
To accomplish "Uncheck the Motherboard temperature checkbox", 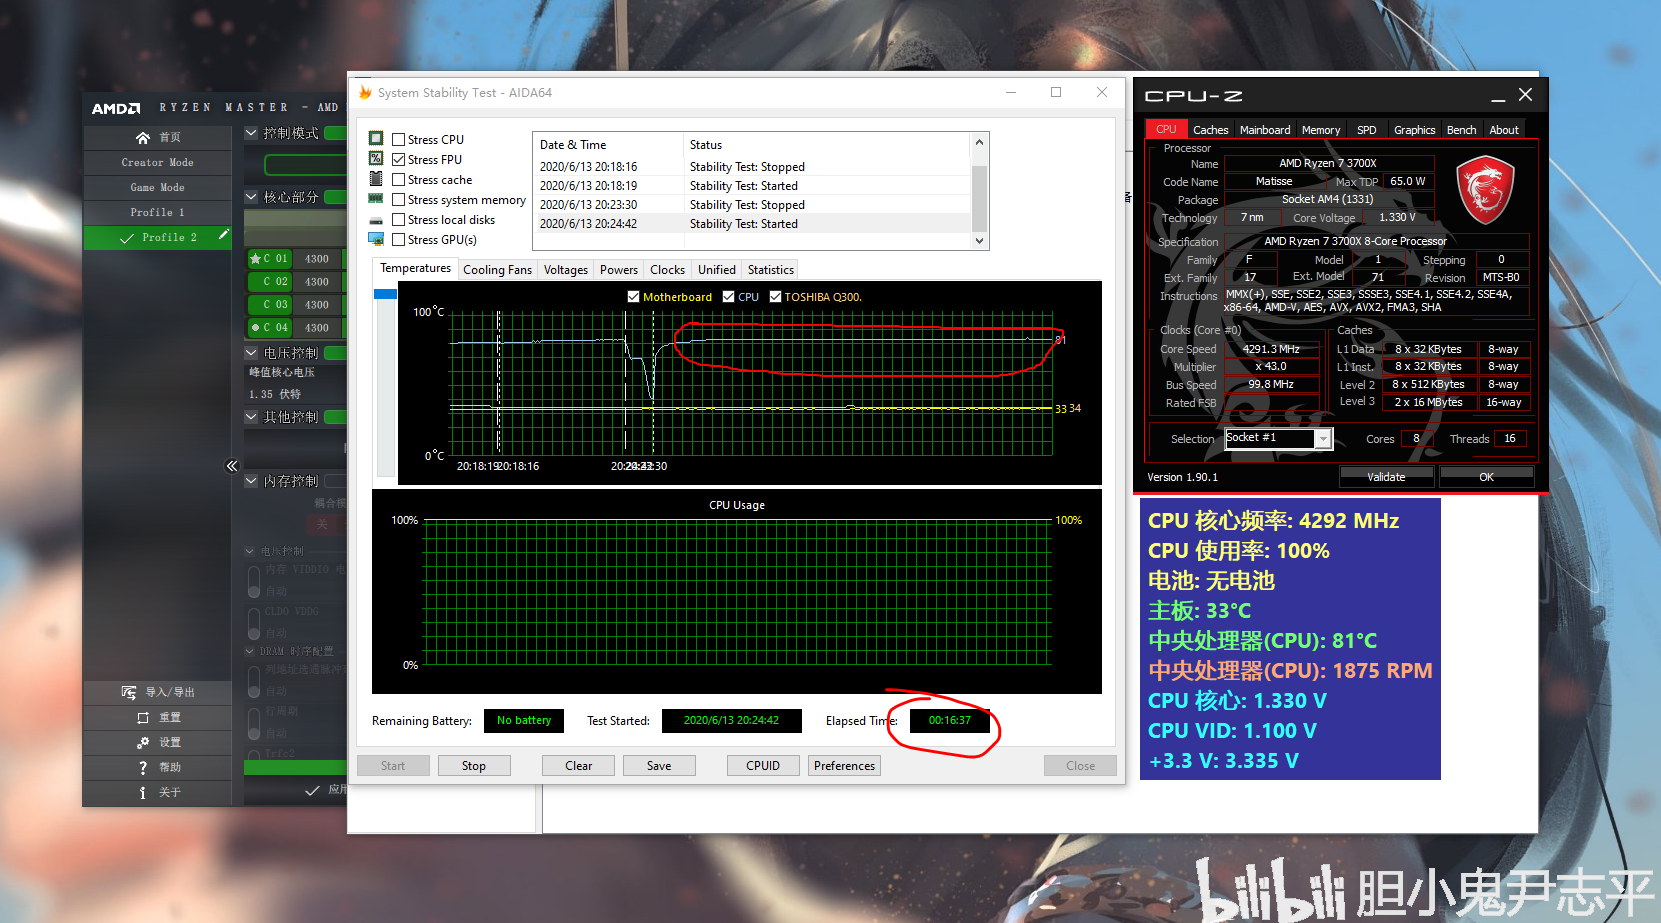I will 634,296.
